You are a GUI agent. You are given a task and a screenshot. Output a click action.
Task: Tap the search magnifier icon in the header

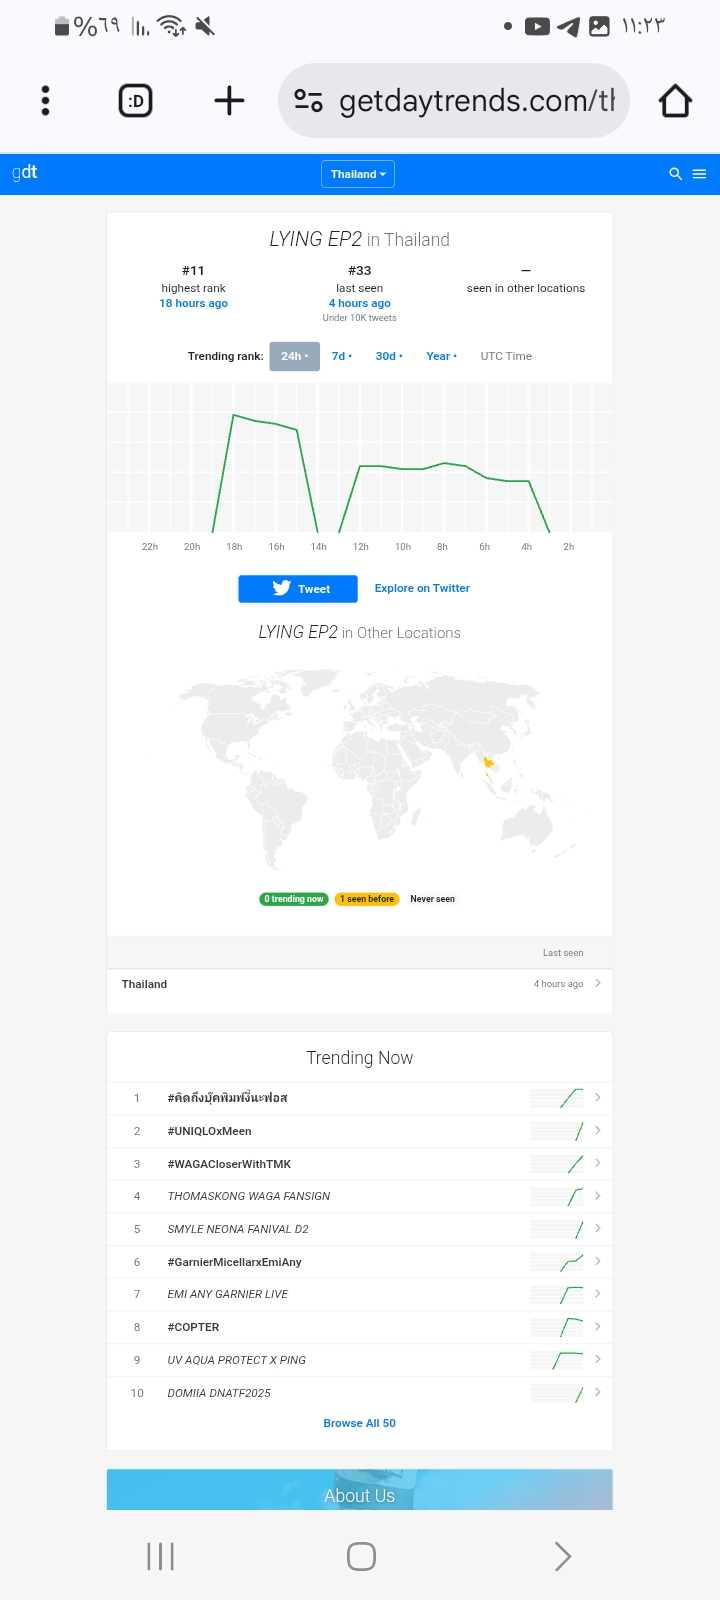[675, 174]
